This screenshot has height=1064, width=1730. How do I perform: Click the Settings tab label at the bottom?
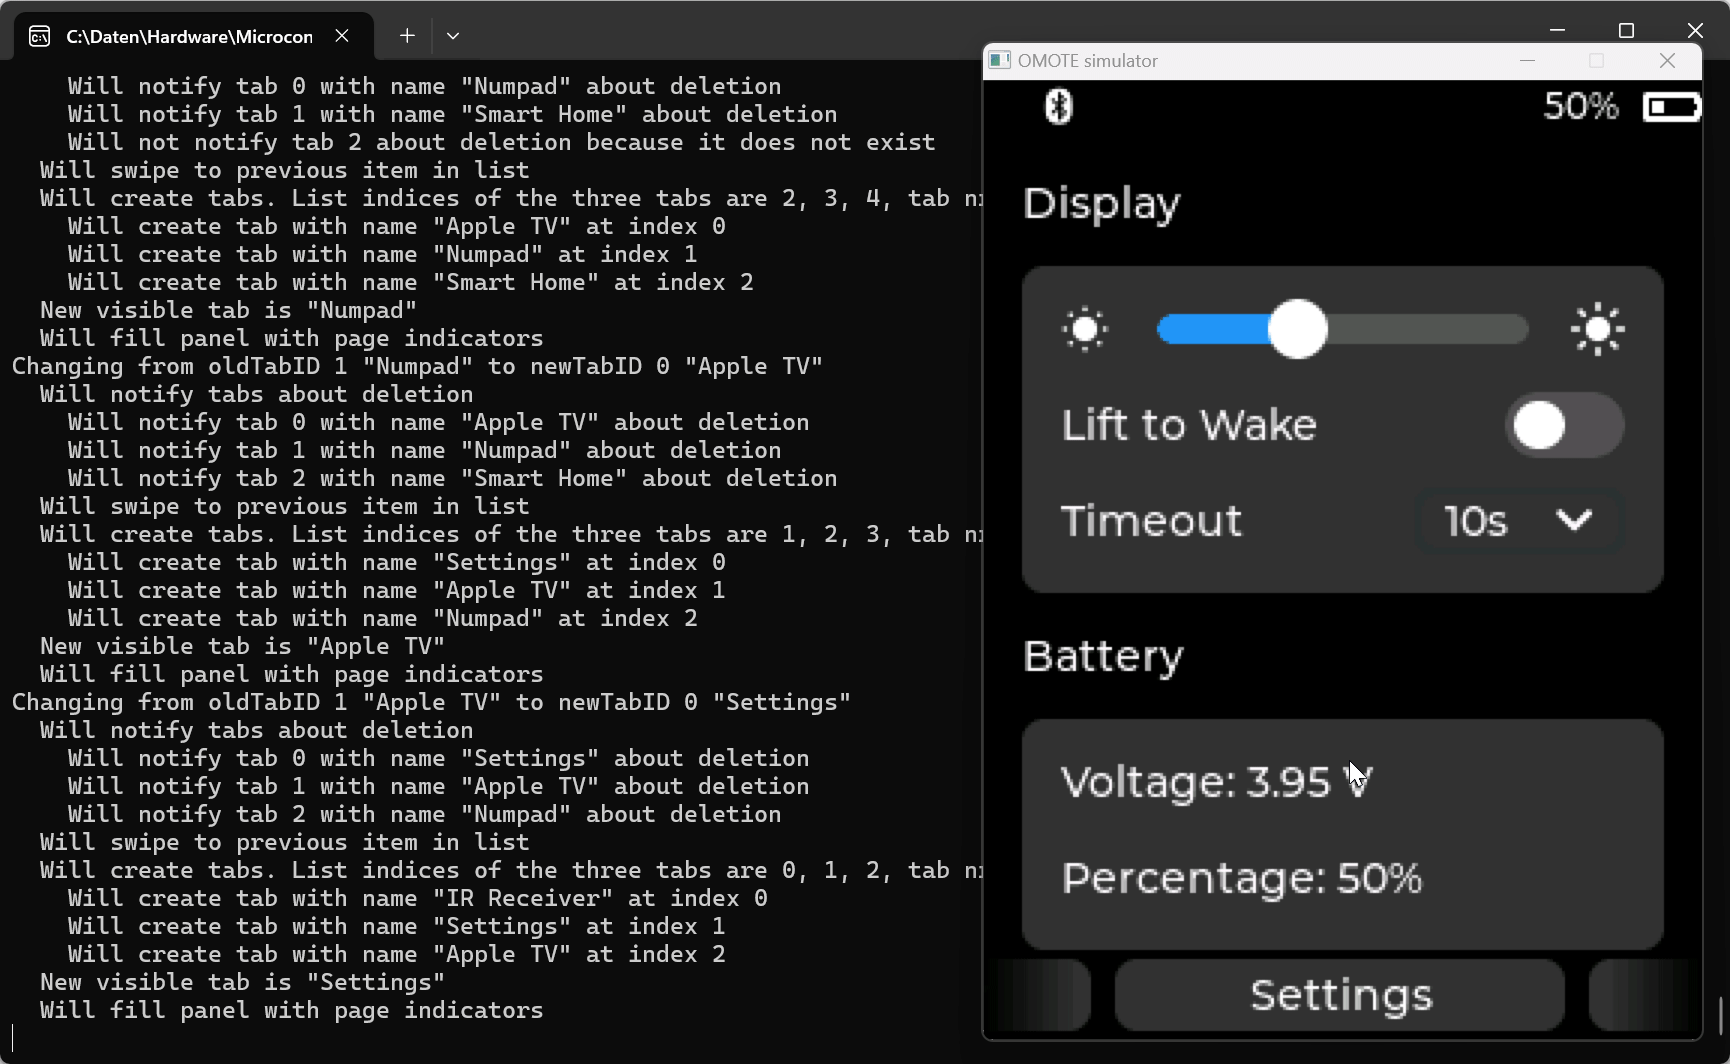1340,995
